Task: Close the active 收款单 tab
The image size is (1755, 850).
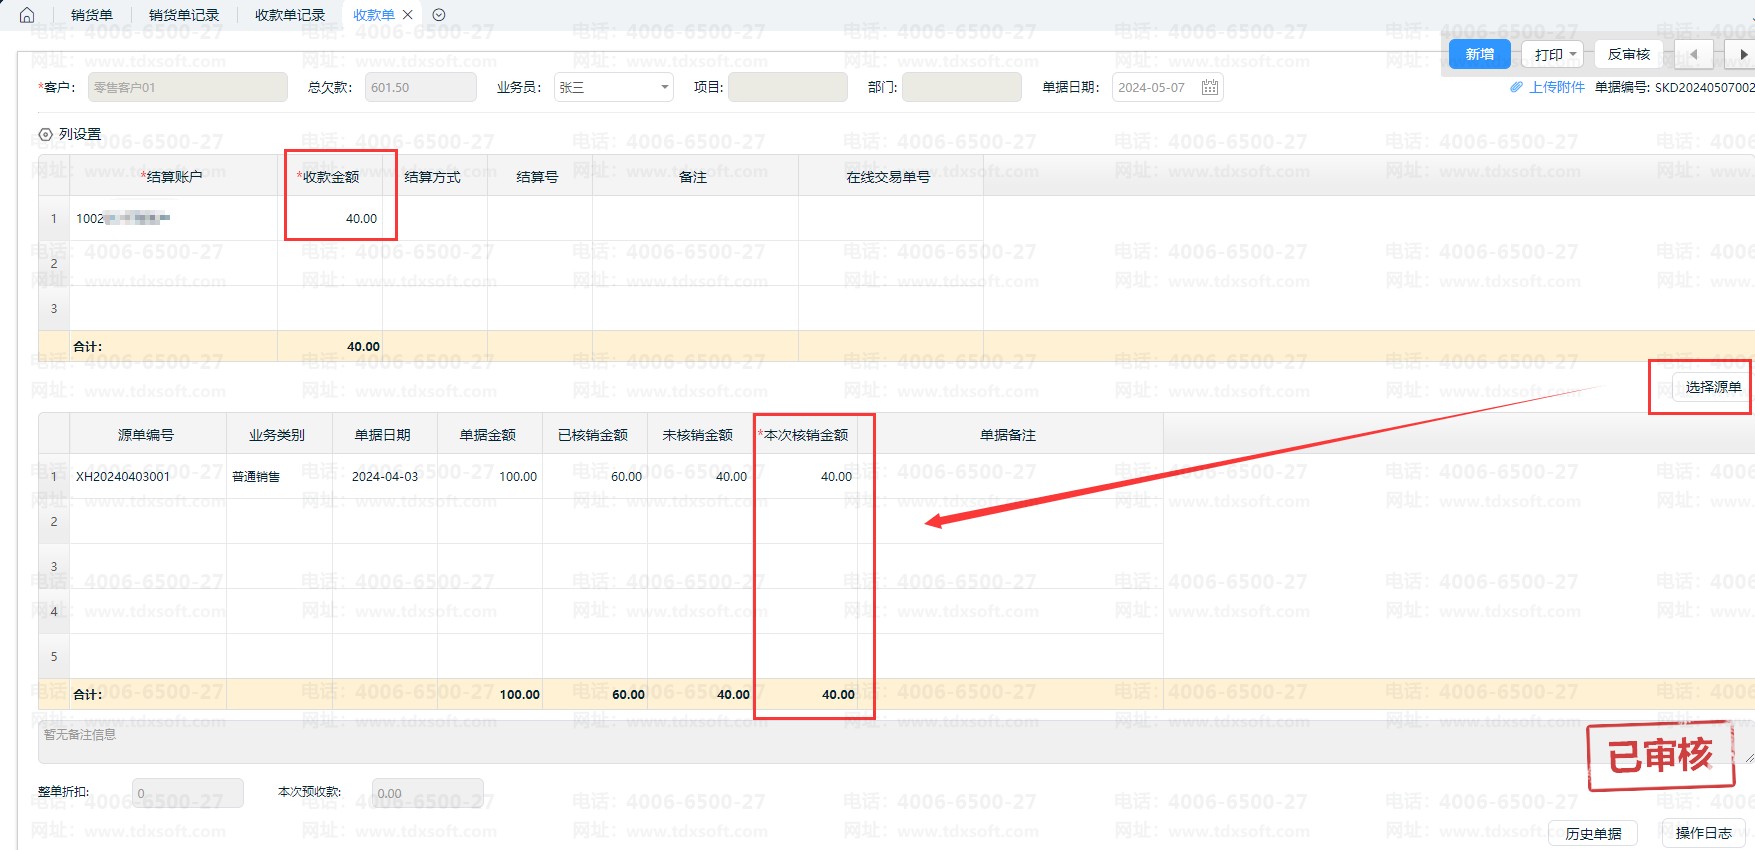Action: [x=408, y=15]
